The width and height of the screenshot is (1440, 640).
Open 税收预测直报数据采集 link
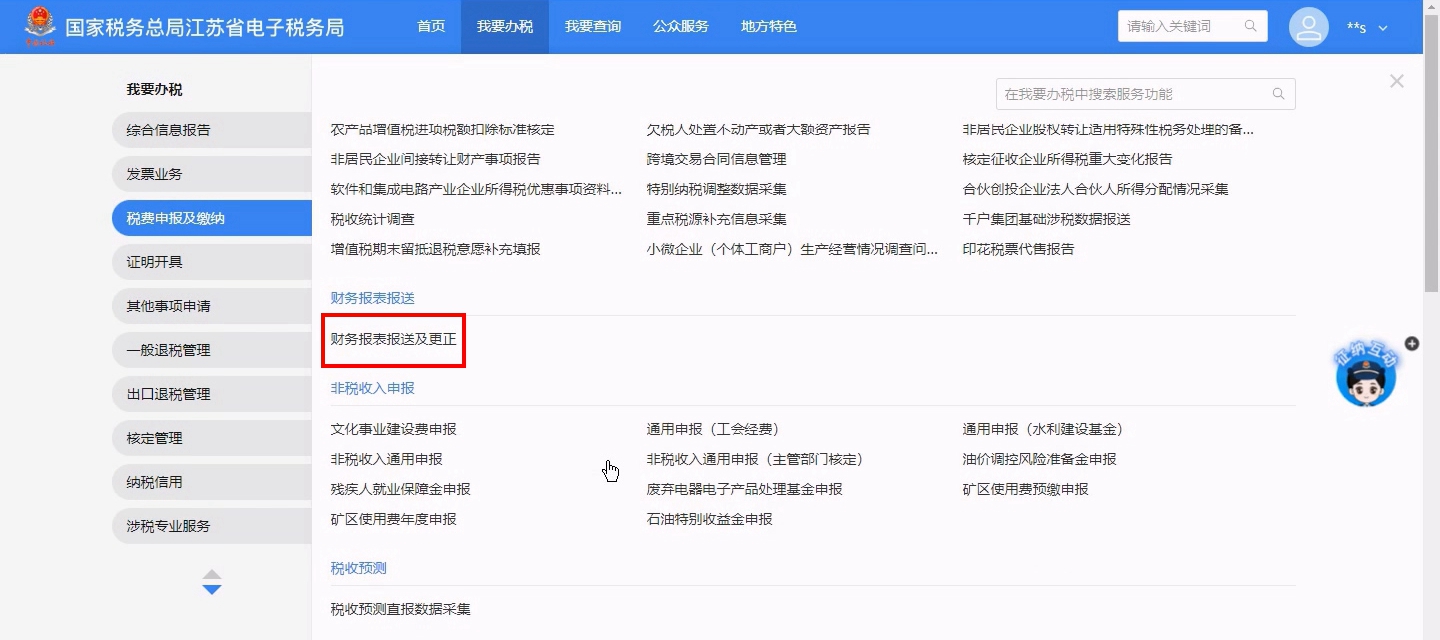pyautogui.click(x=401, y=609)
